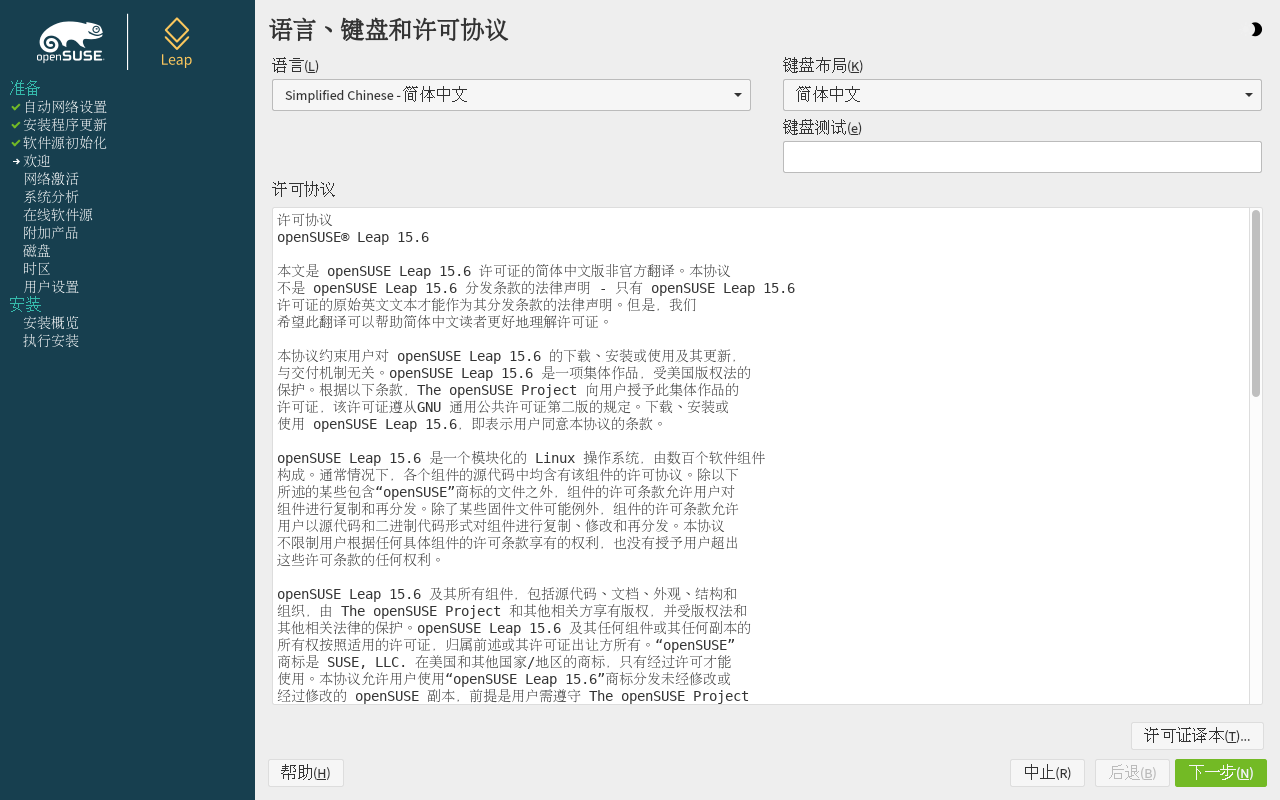Click the checkmark beside 软件源初始化

point(14,142)
